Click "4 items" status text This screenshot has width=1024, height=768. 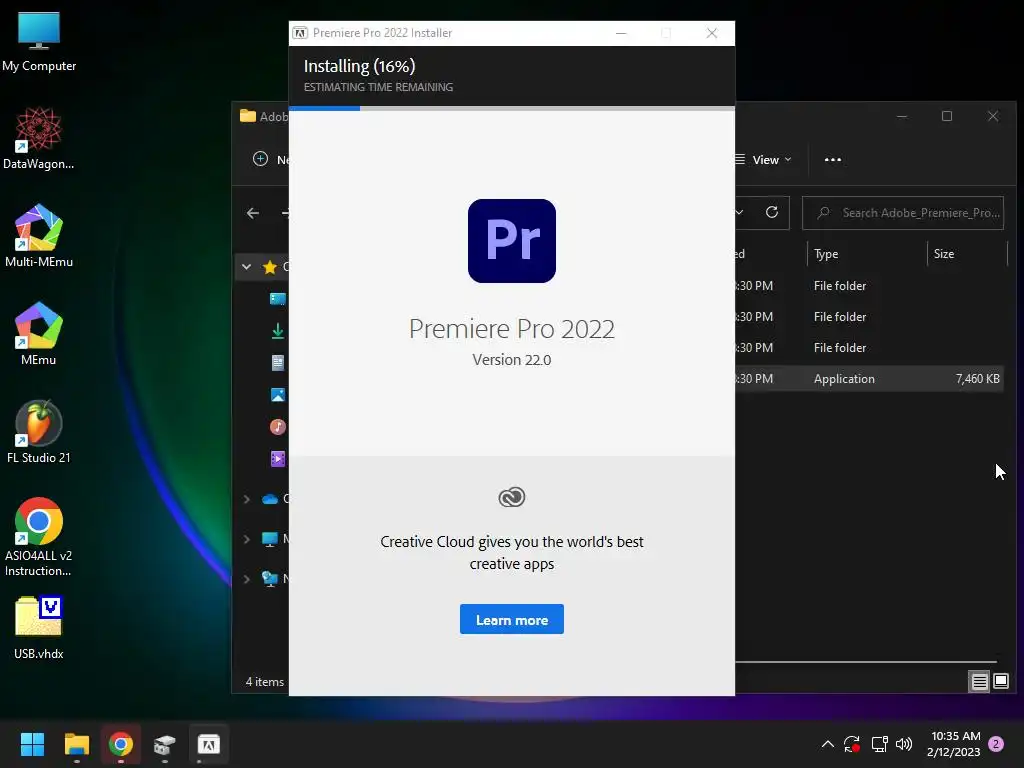pyautogui.click(x=264, y=682)
